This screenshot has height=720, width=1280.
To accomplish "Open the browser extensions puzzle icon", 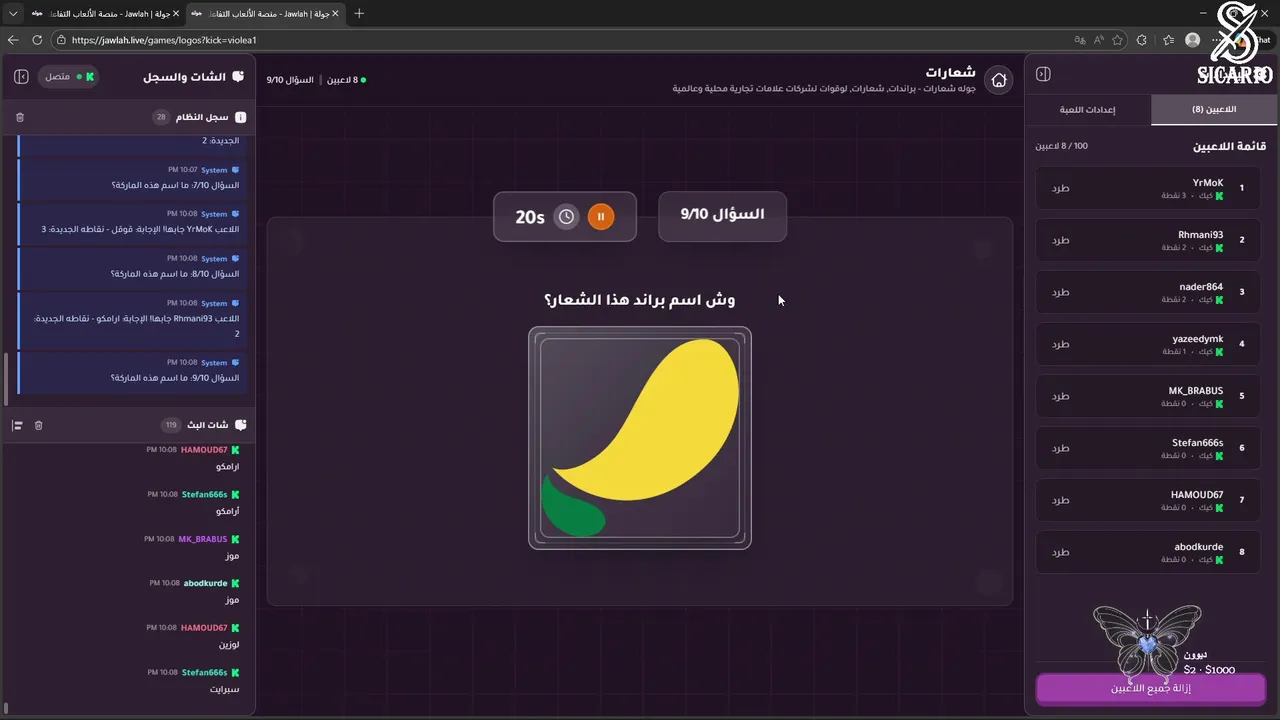I will click(1142, 40).
